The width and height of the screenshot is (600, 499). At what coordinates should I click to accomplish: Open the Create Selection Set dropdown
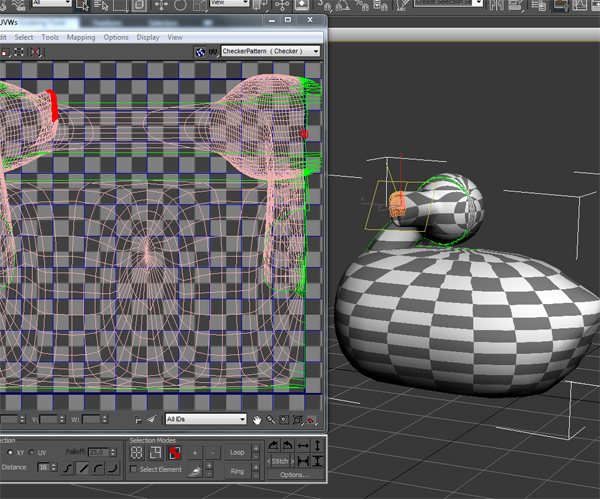tap(448, 3)
